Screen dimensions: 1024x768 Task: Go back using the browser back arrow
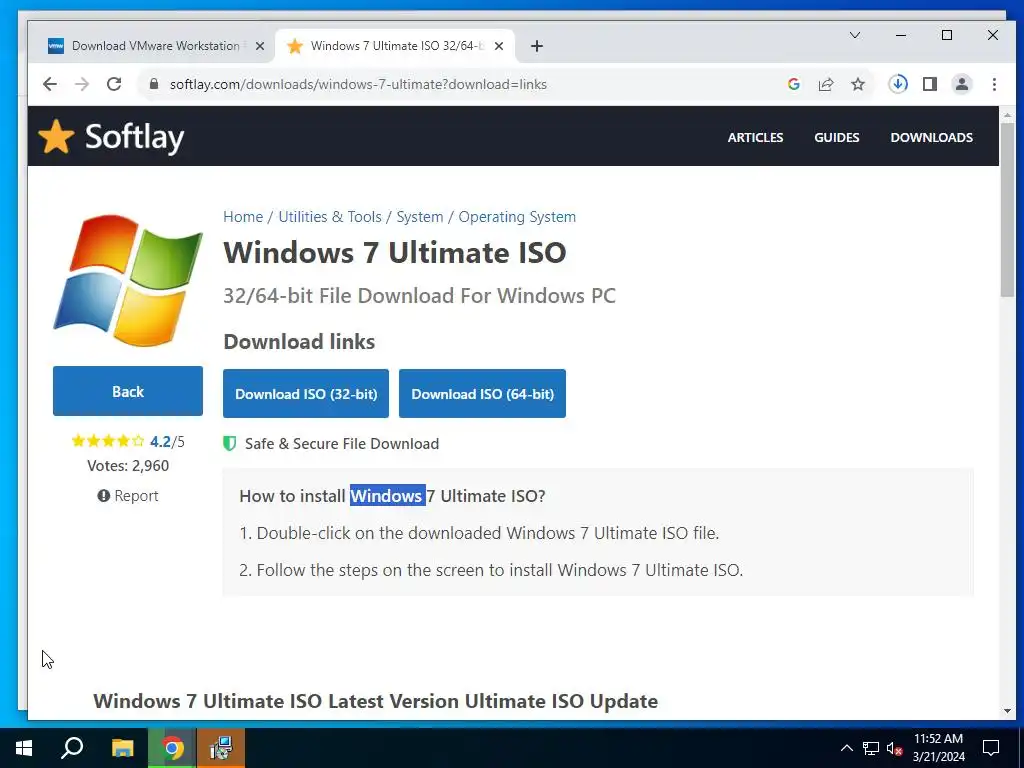click(x=50, y=84)
